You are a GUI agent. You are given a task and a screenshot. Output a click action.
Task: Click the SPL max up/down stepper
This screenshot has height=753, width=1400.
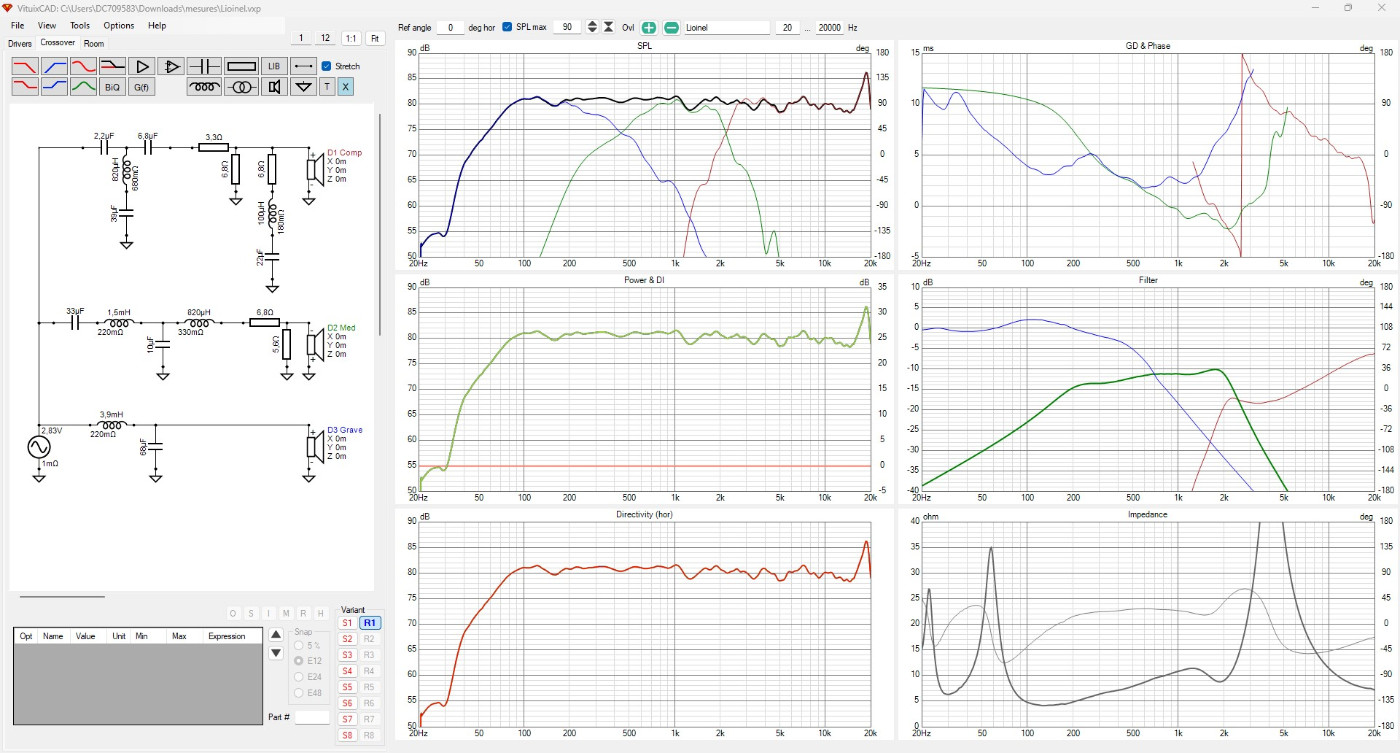pyautogui.click(x=591, y=27)
